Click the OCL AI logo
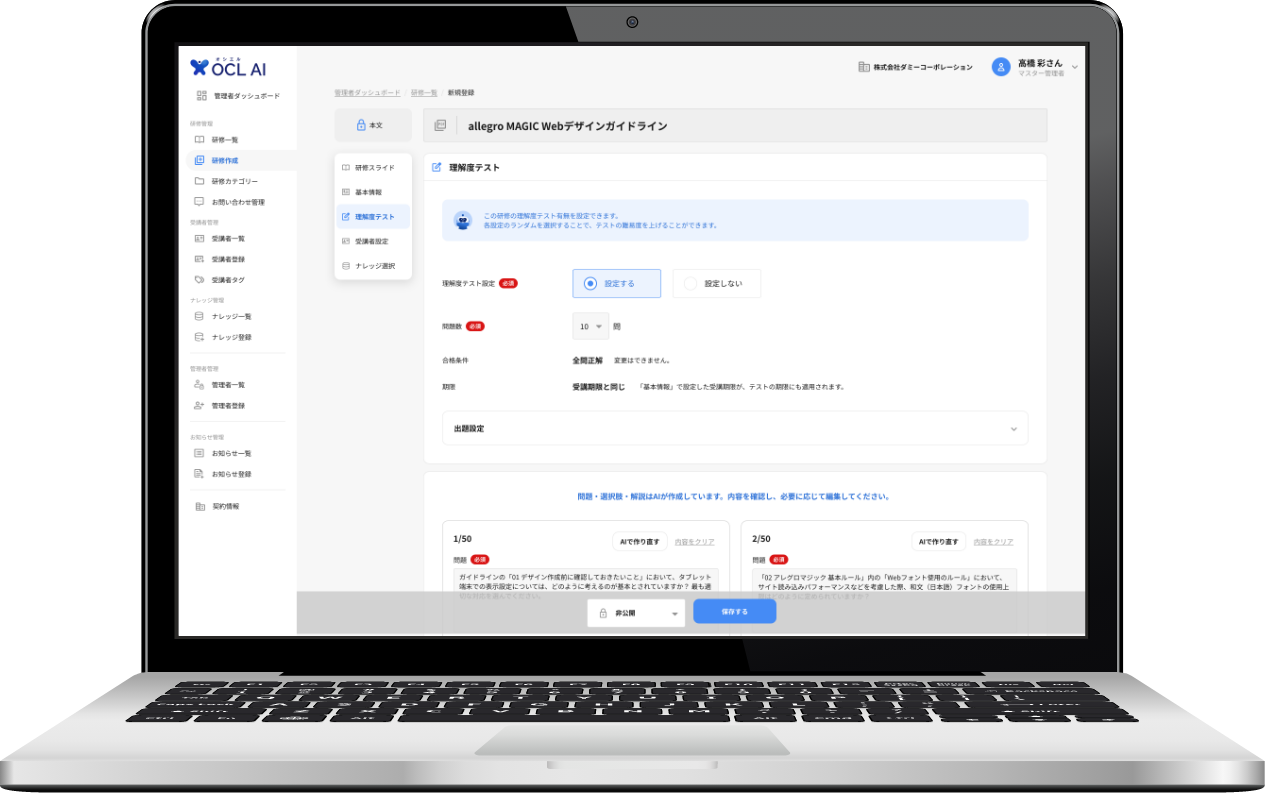This screenshot has height=793, width=1265. tap(228, 68)
